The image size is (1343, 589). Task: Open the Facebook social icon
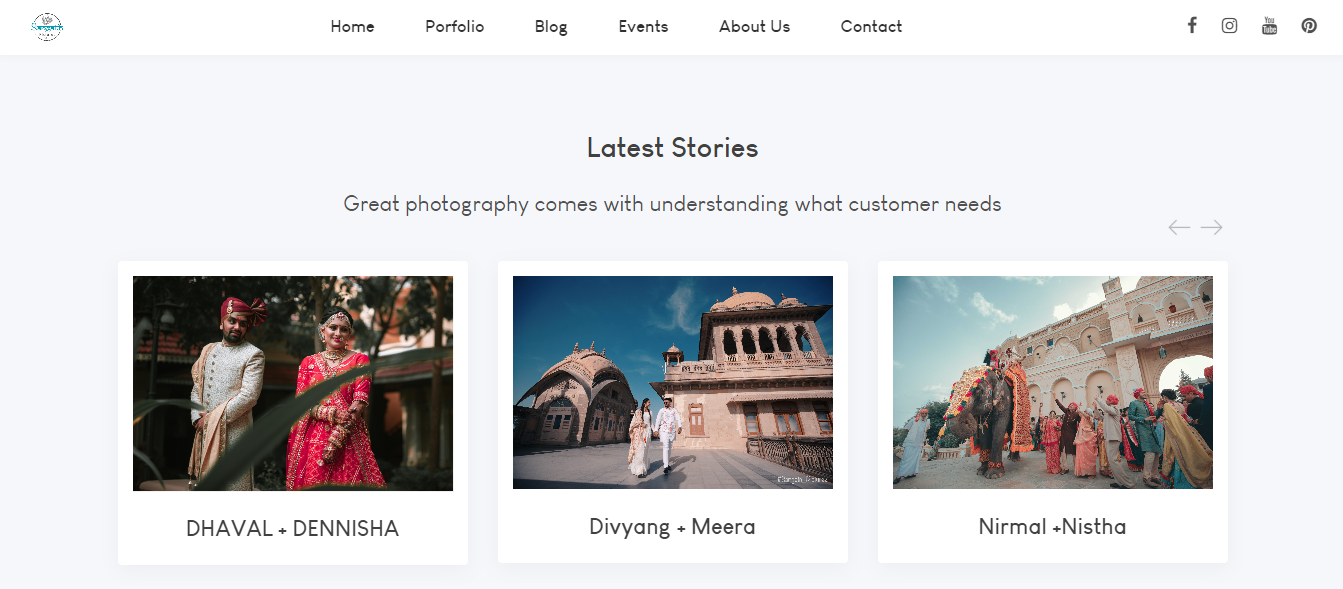point(1192,26)
